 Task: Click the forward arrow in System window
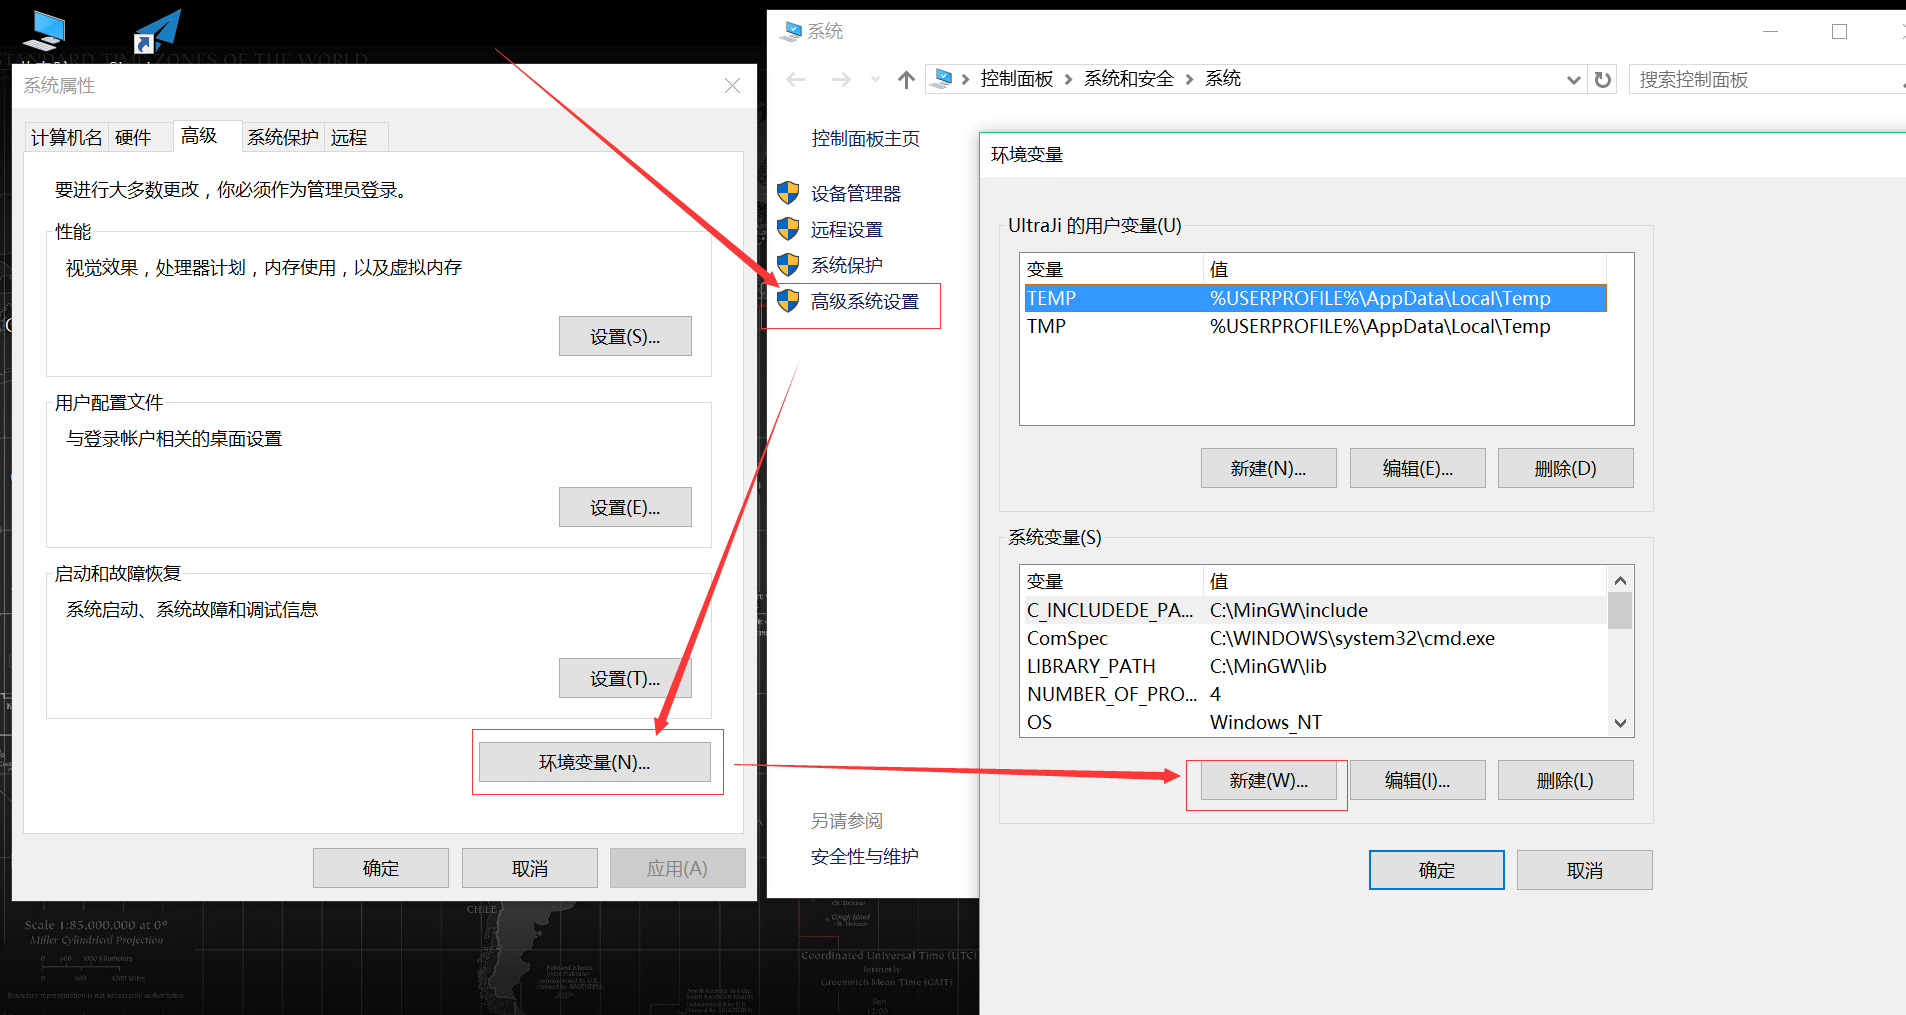(x=841, y=79)
